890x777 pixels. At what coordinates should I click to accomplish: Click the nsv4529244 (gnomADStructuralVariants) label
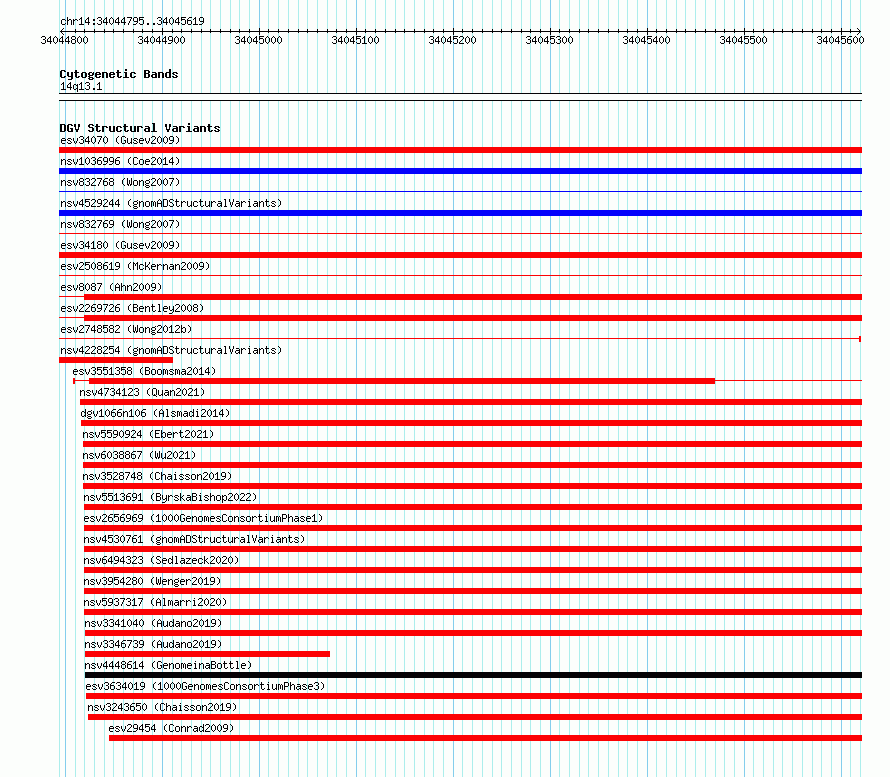tap(171, 203)
